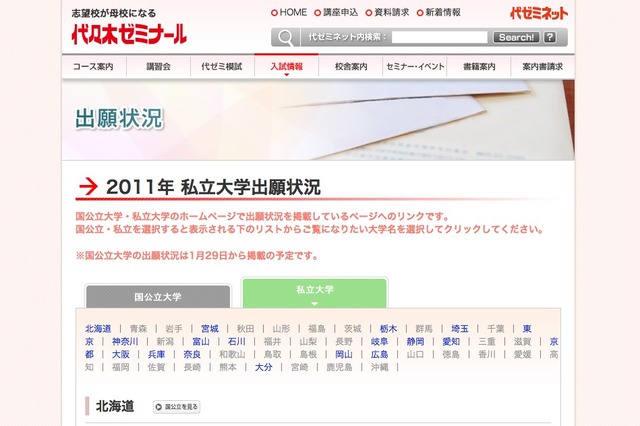This screenshot has height=426, width=640.
Task: Open the 講習会 navigation menu
Action: pos(158,67)
